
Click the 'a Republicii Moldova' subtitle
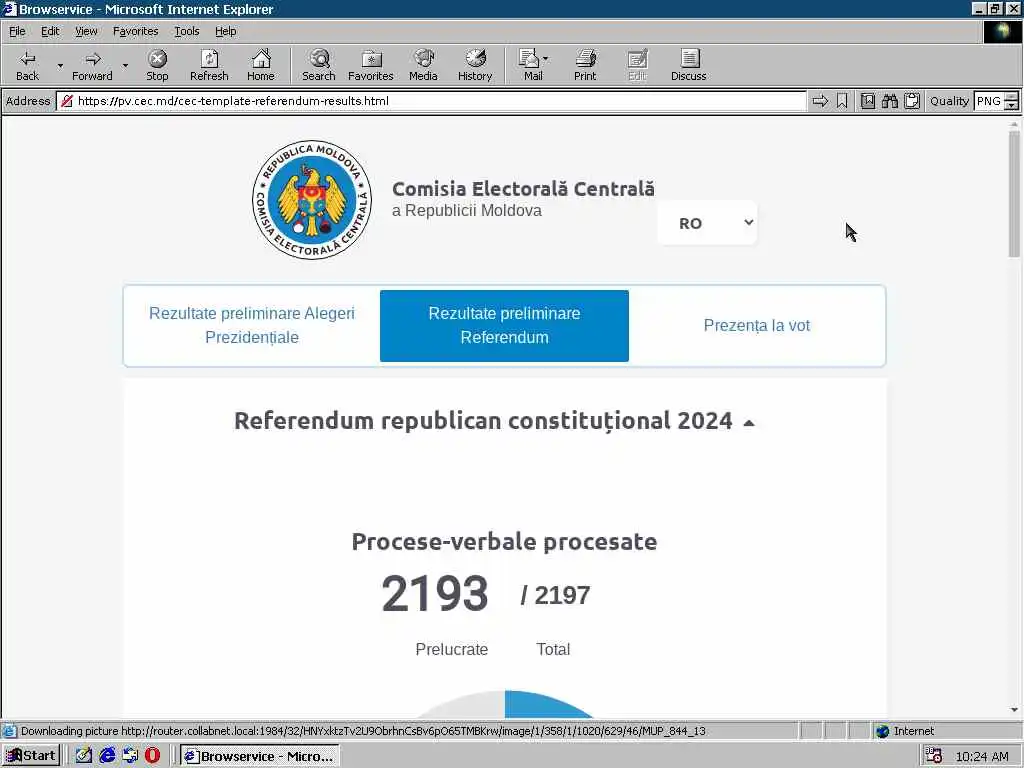[467, 211]
